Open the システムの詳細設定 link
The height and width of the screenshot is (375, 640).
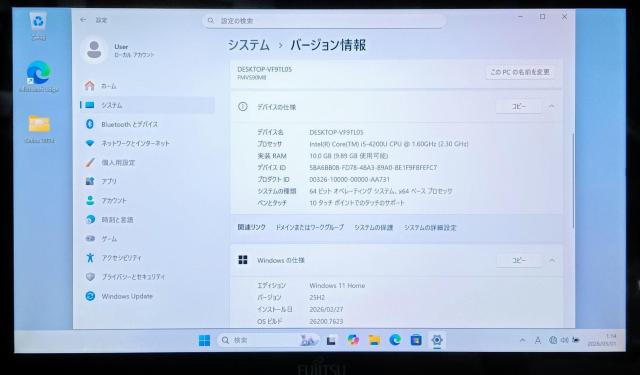click(x=430, y=227)
